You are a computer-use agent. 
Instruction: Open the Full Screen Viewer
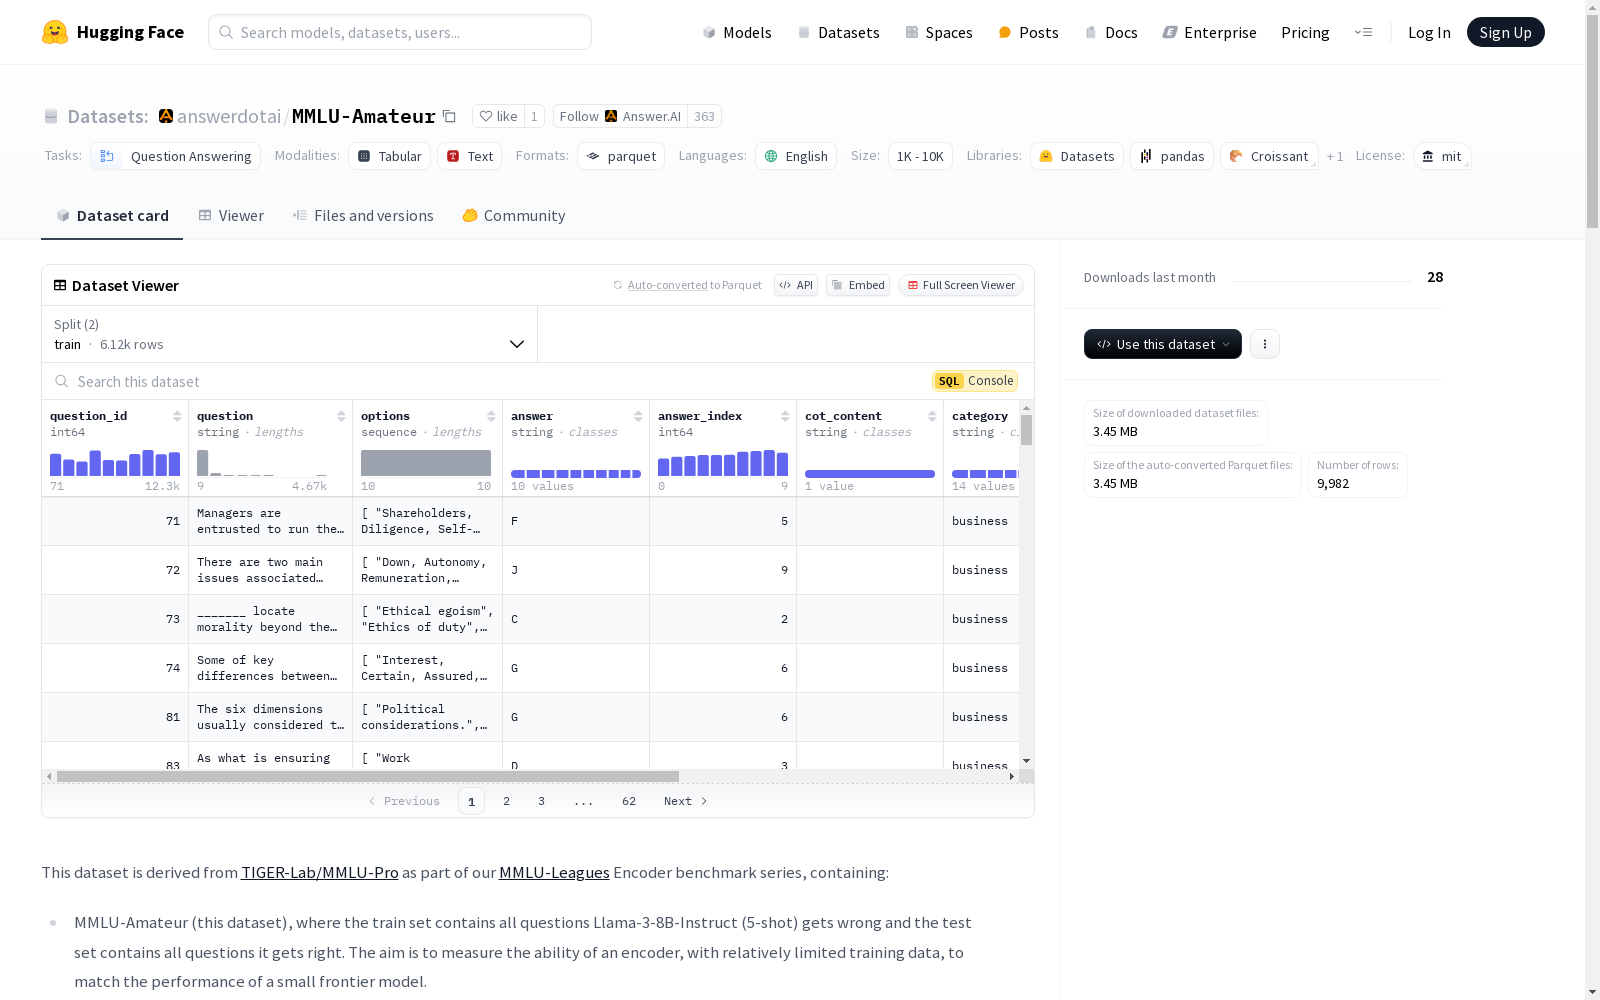coord(960,285)
